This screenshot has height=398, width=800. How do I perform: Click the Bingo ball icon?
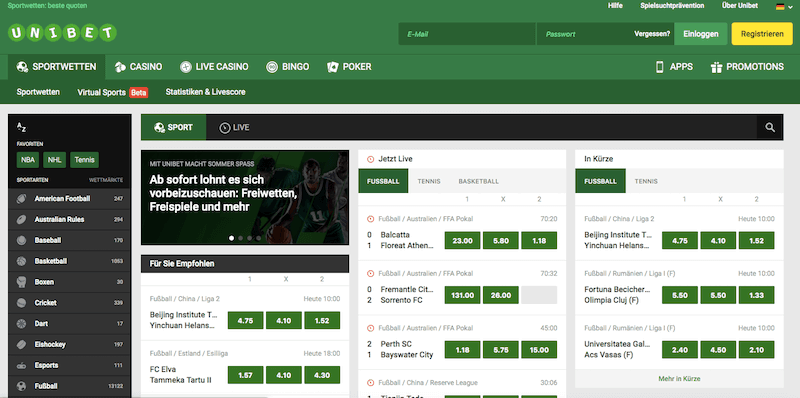click(x=272, y=67)
